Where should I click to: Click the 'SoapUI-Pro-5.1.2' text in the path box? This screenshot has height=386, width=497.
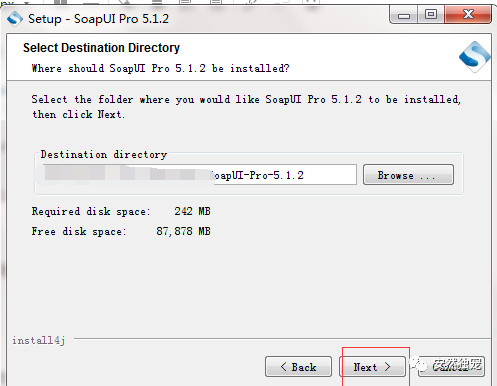click(257, 175)
